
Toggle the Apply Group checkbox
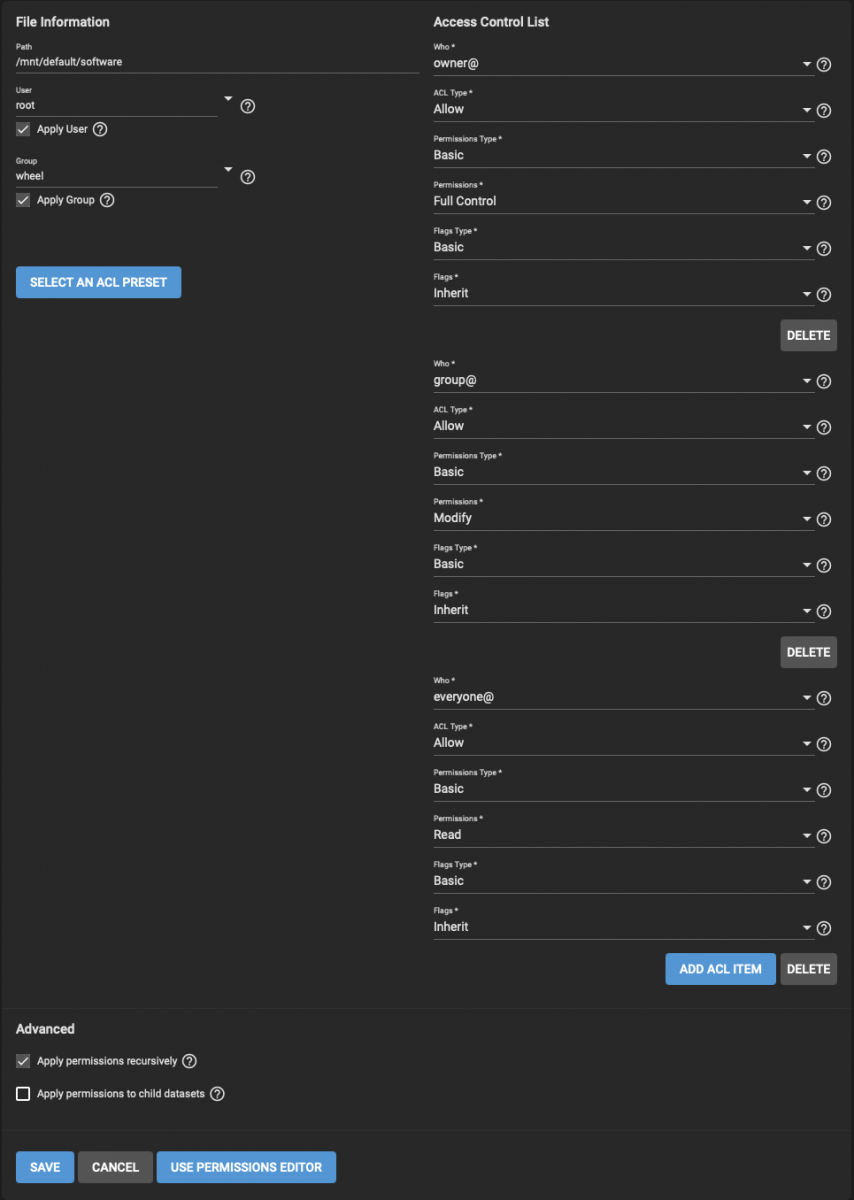[23, 200]
